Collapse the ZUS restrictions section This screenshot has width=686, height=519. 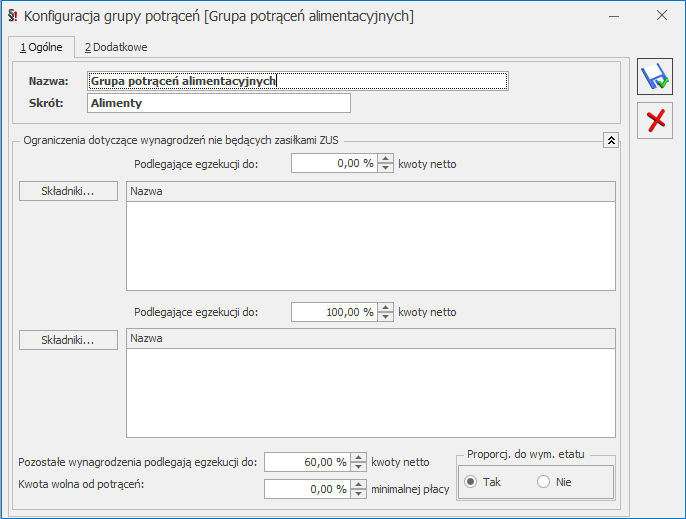pos(611,141)
